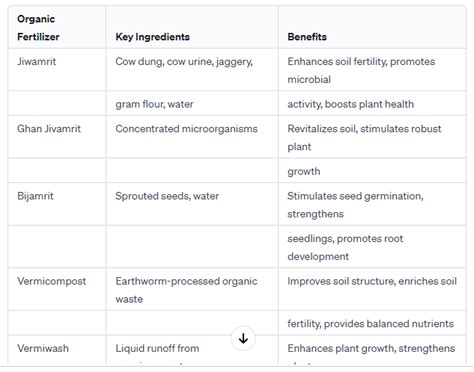This screenshot has height=372, width=474.
Task: Click Sprouted seeds, water cell
Action: click(x=192, y=204)
